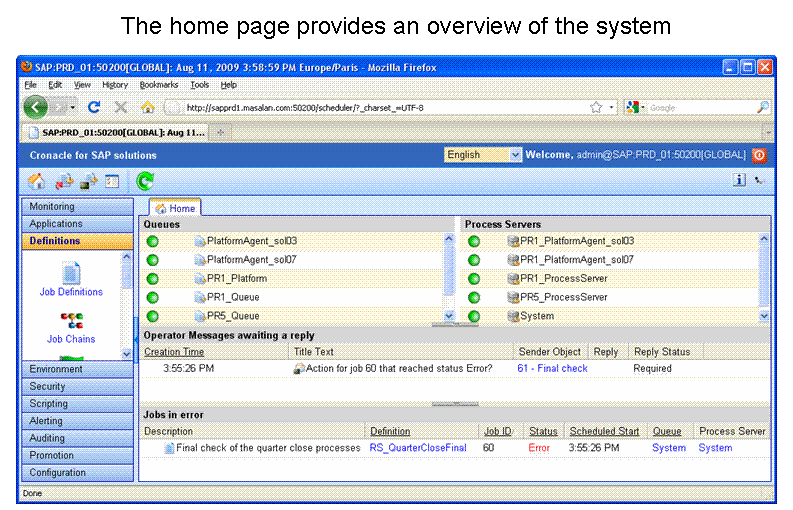Expand the Environment section
This screenshot has width=793, height=510.
click(77, 369)
